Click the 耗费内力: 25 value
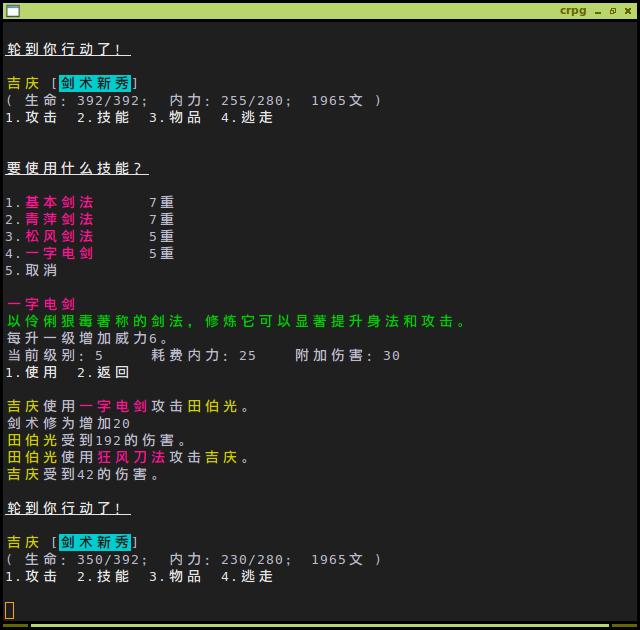The width and height of the screenshot is (640, 630). [x=203, y=355]
